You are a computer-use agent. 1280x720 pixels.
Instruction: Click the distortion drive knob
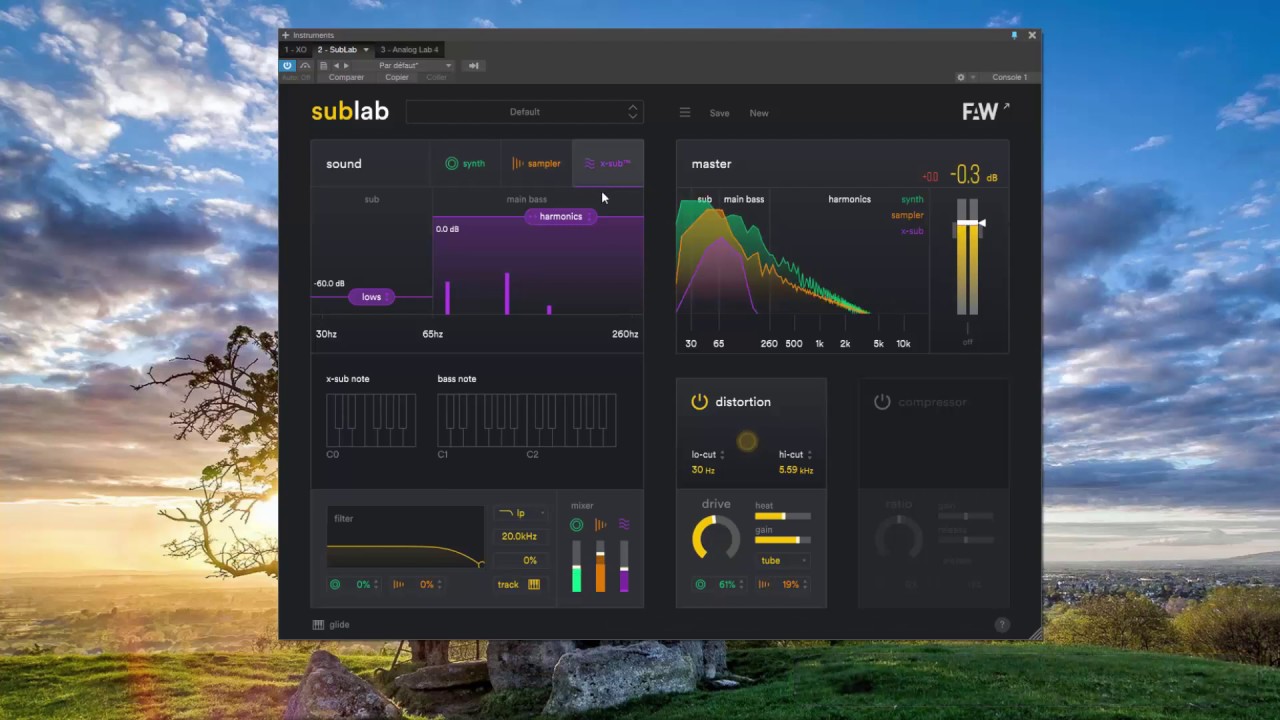[716, 537]
